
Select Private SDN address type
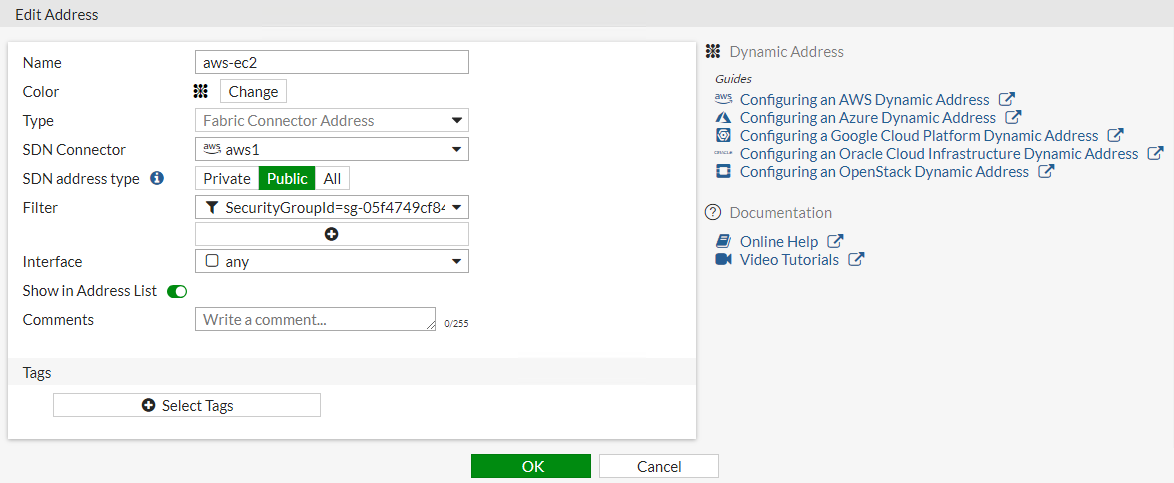tap(227, 178)
